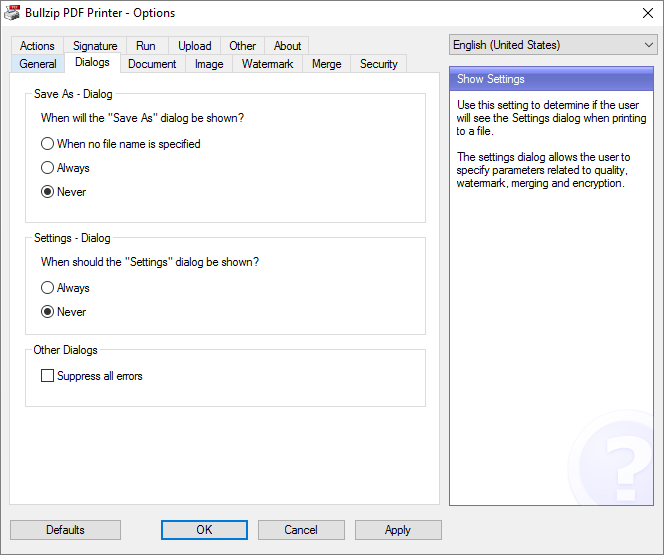Open the English (United States) language dropdown
This screenshot has width=664, height=555.
click(553, 45)
